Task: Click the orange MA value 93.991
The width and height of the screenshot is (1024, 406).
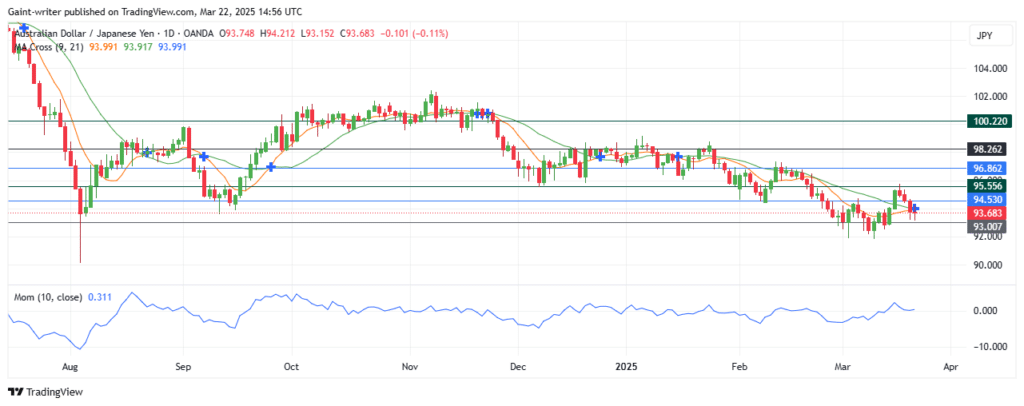Action: click(104, 46)
